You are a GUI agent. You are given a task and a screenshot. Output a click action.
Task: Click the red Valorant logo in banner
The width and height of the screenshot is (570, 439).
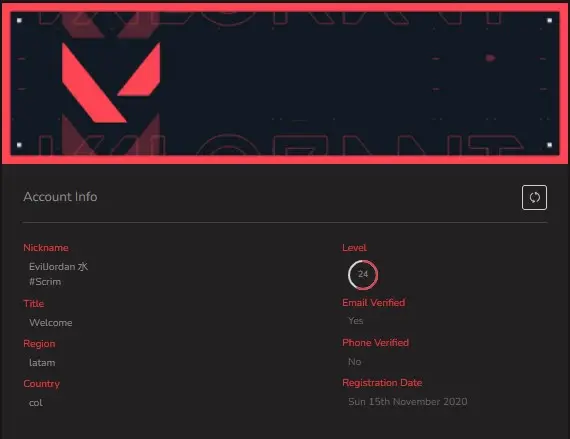point(111,82)
